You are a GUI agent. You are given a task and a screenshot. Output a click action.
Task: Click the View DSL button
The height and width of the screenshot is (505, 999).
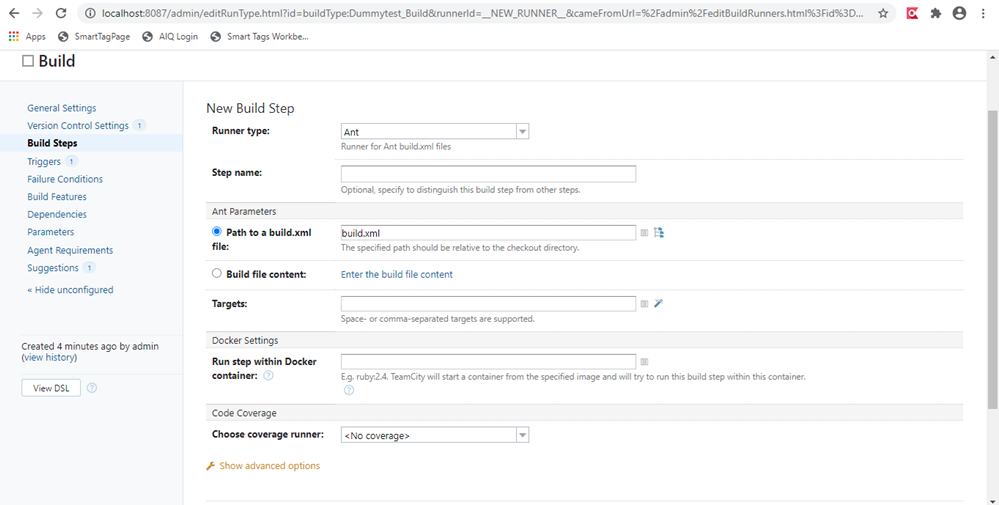pos(51,388)
